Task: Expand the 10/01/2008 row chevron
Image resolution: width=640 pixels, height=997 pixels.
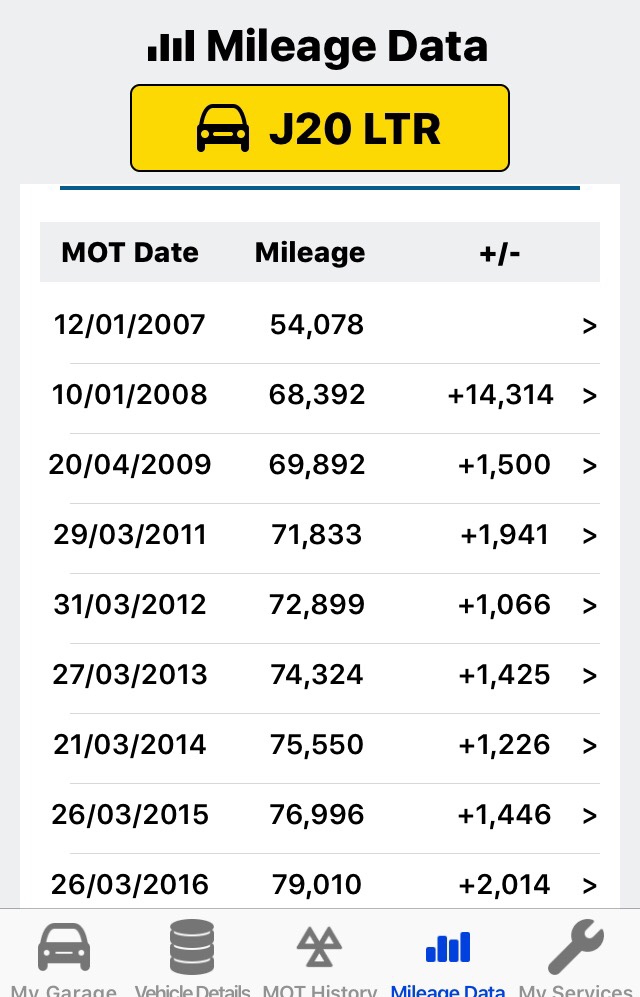Action: [589, 395]
